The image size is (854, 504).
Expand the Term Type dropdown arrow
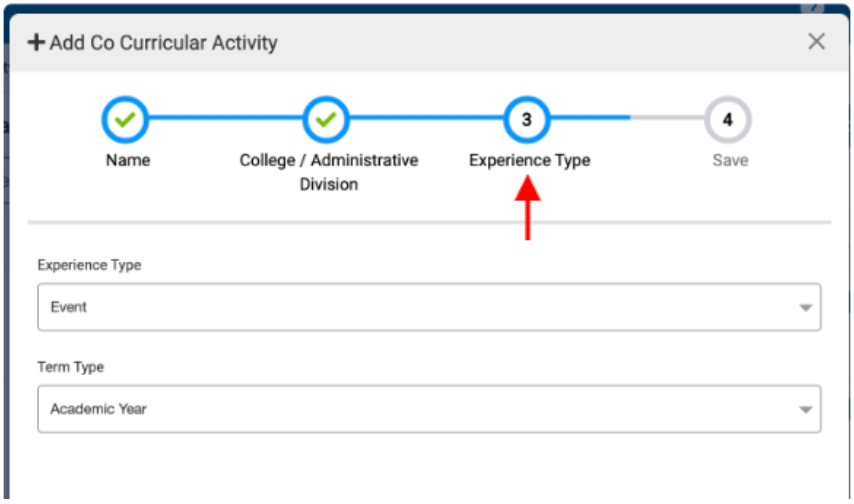tap(806, 410)
